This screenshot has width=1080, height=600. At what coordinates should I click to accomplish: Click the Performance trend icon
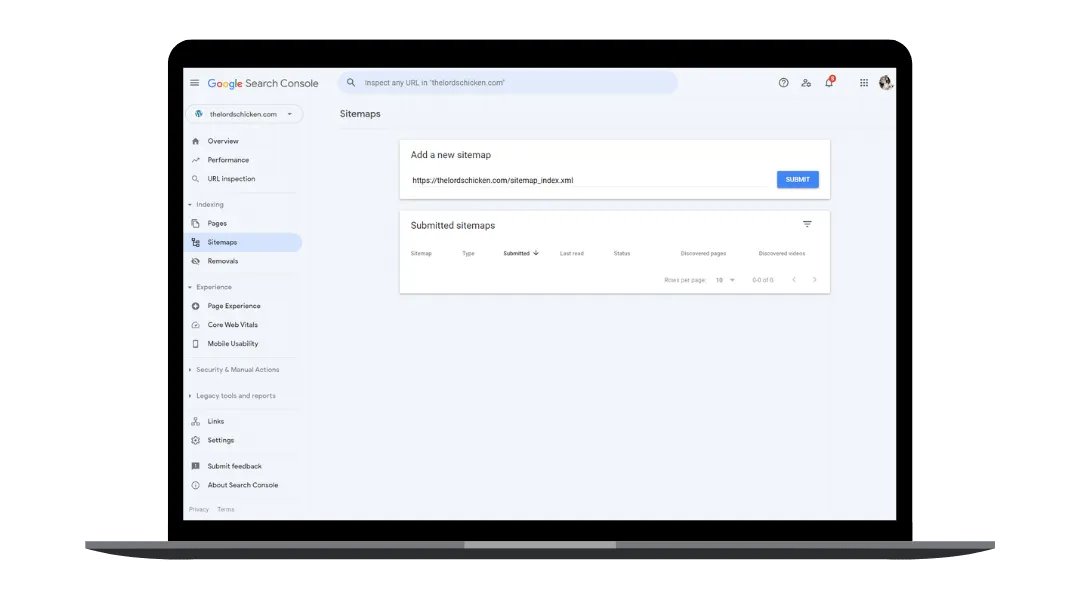(196, 160)
